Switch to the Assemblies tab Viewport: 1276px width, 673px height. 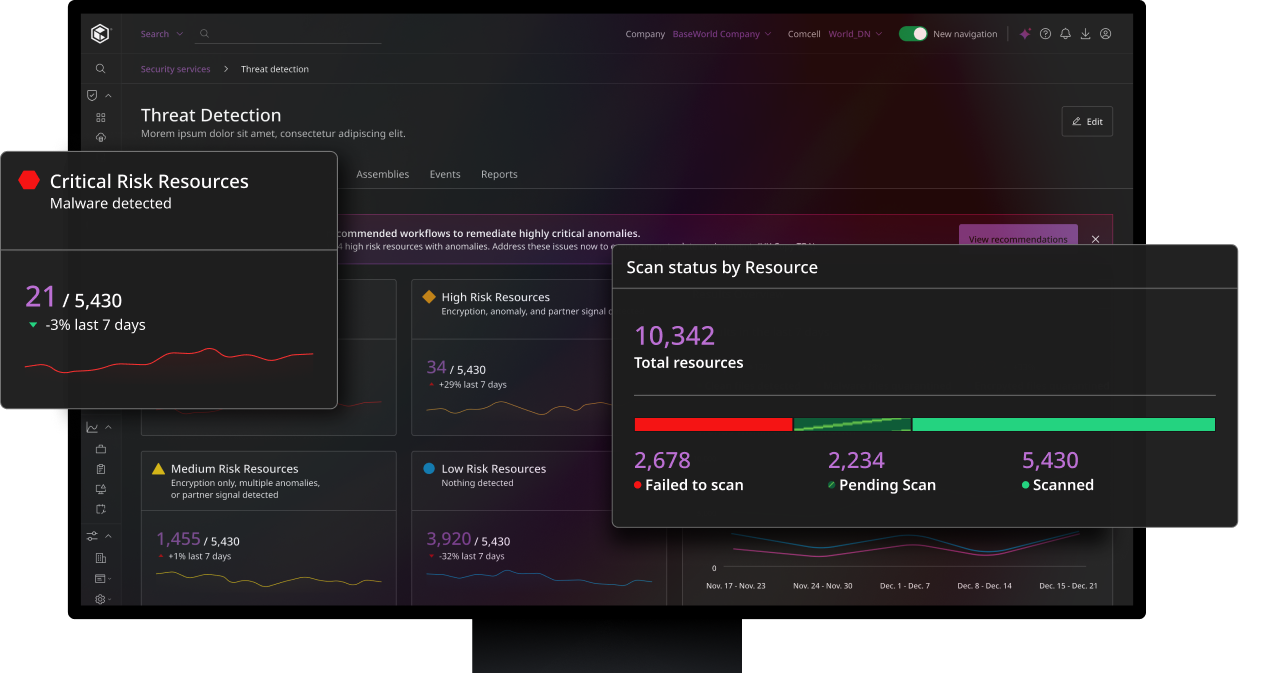pyautogui.click(x=382, y=174)
